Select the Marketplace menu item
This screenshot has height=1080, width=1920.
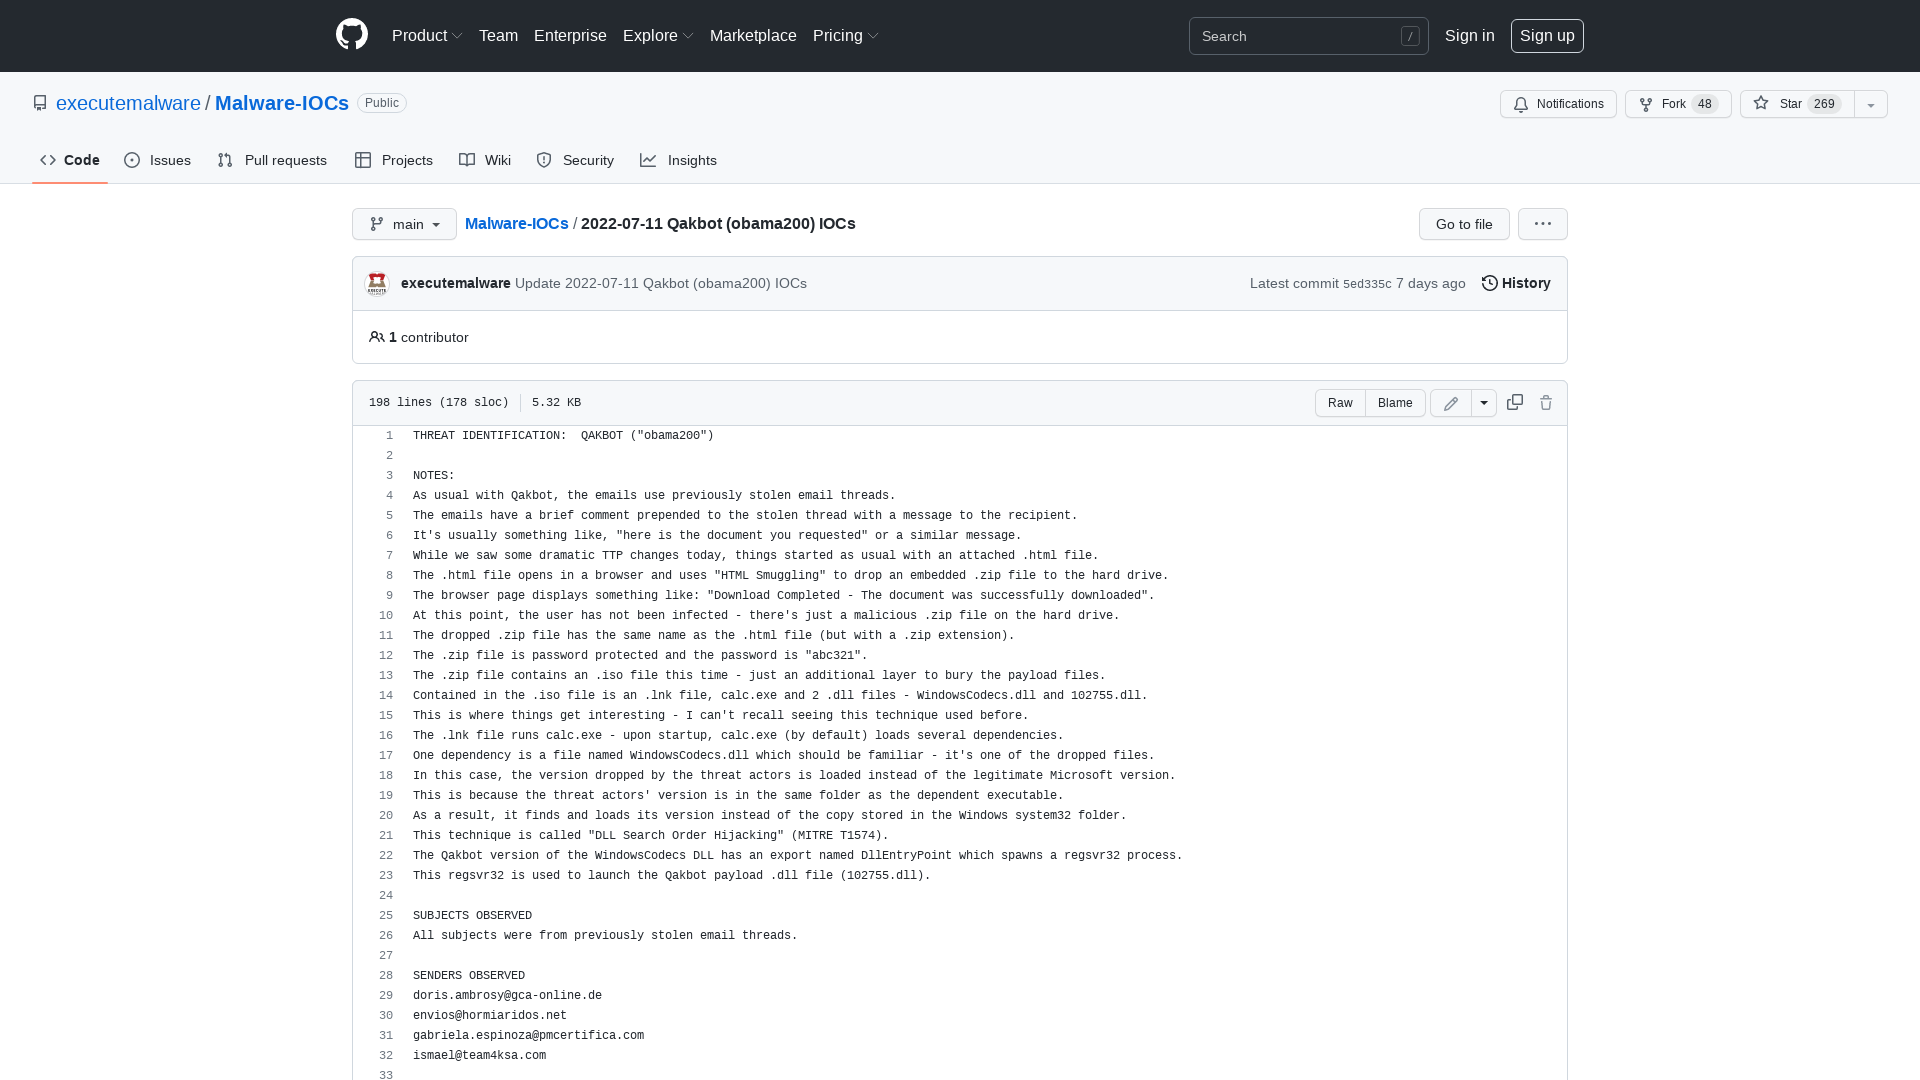(753, 35)
